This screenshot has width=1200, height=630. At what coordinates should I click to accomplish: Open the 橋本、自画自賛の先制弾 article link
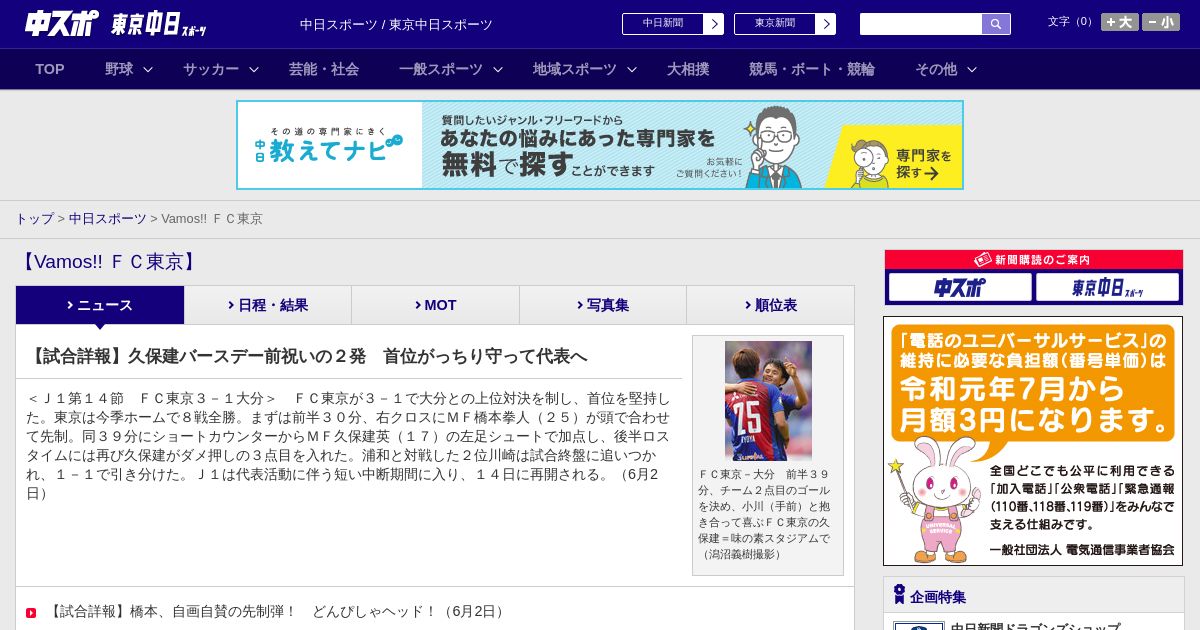[278, 611]
